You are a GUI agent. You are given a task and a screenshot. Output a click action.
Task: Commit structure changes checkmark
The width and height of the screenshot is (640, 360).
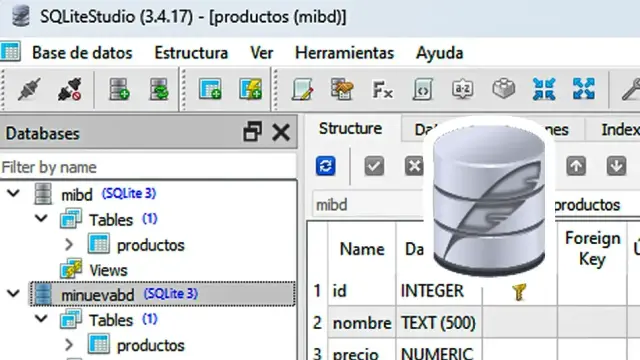click(374, 166)
